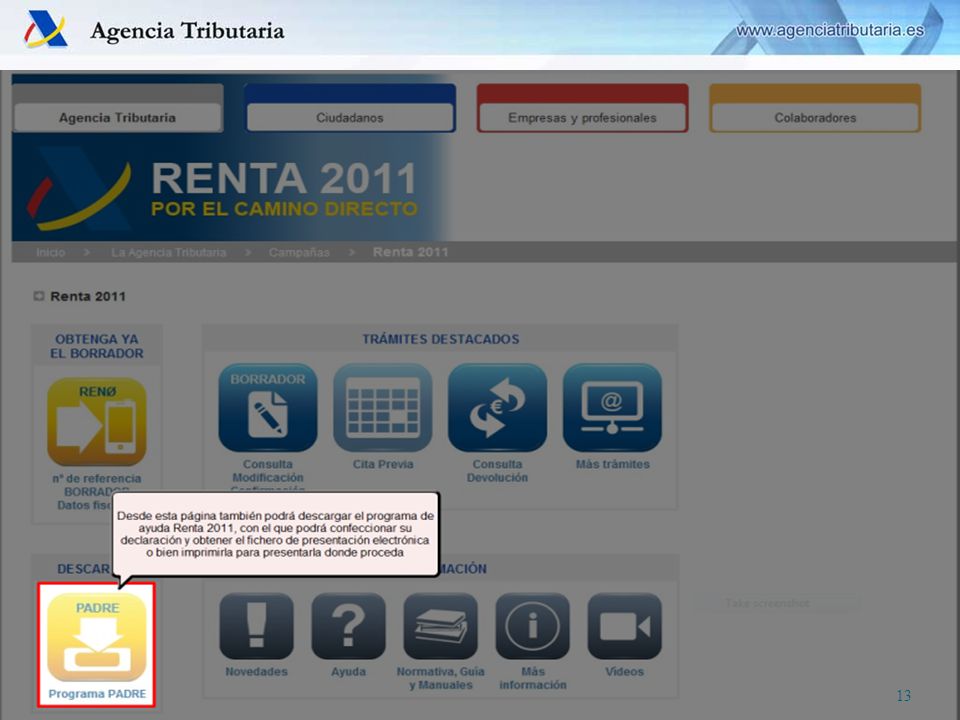Click the TRÁMITES DESTACADOS heading
This screenshot has width=960, height=720.
coord(441,339)
